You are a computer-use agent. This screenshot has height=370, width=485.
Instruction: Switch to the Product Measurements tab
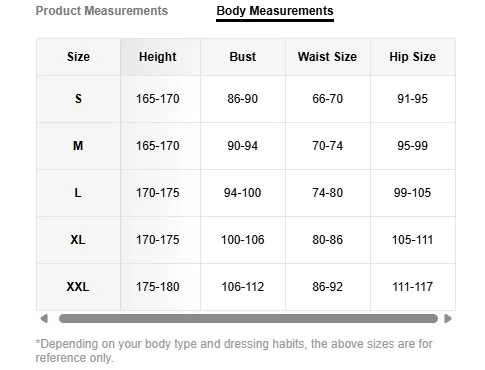click(102, 11)
